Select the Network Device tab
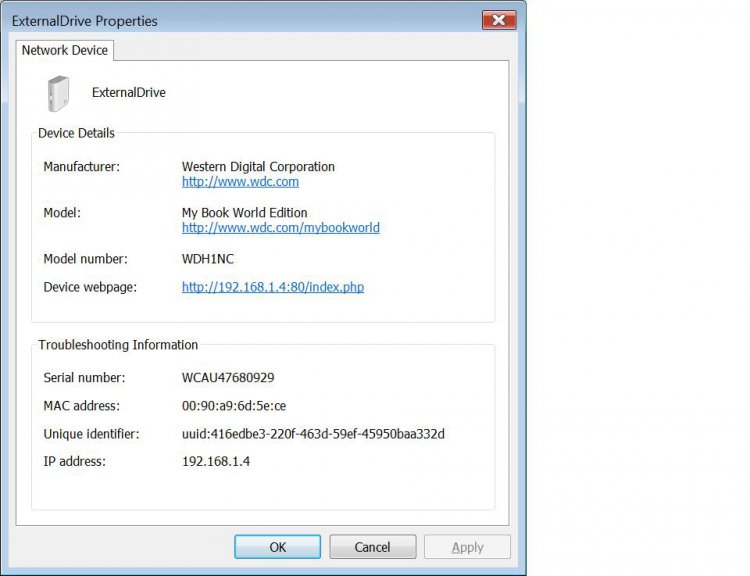This screenshot has height=576, width=750. tap(65, 50)
